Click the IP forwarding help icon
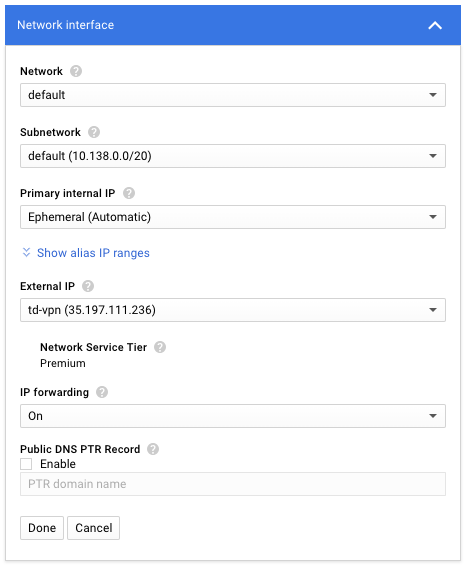Viewport: 467px width, 569px height. pos(102,392)
